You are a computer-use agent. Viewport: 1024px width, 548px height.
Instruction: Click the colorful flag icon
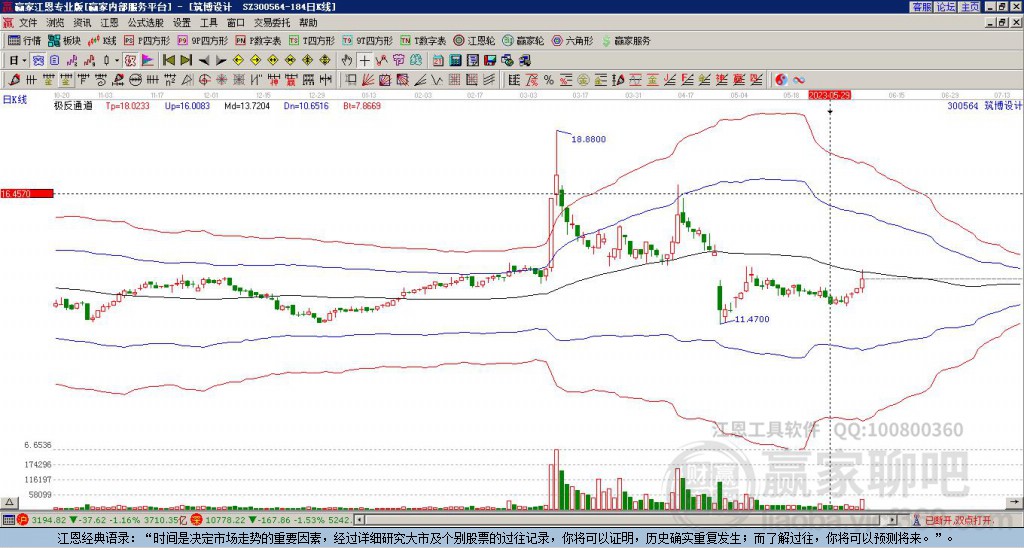(x=148, y=61)
